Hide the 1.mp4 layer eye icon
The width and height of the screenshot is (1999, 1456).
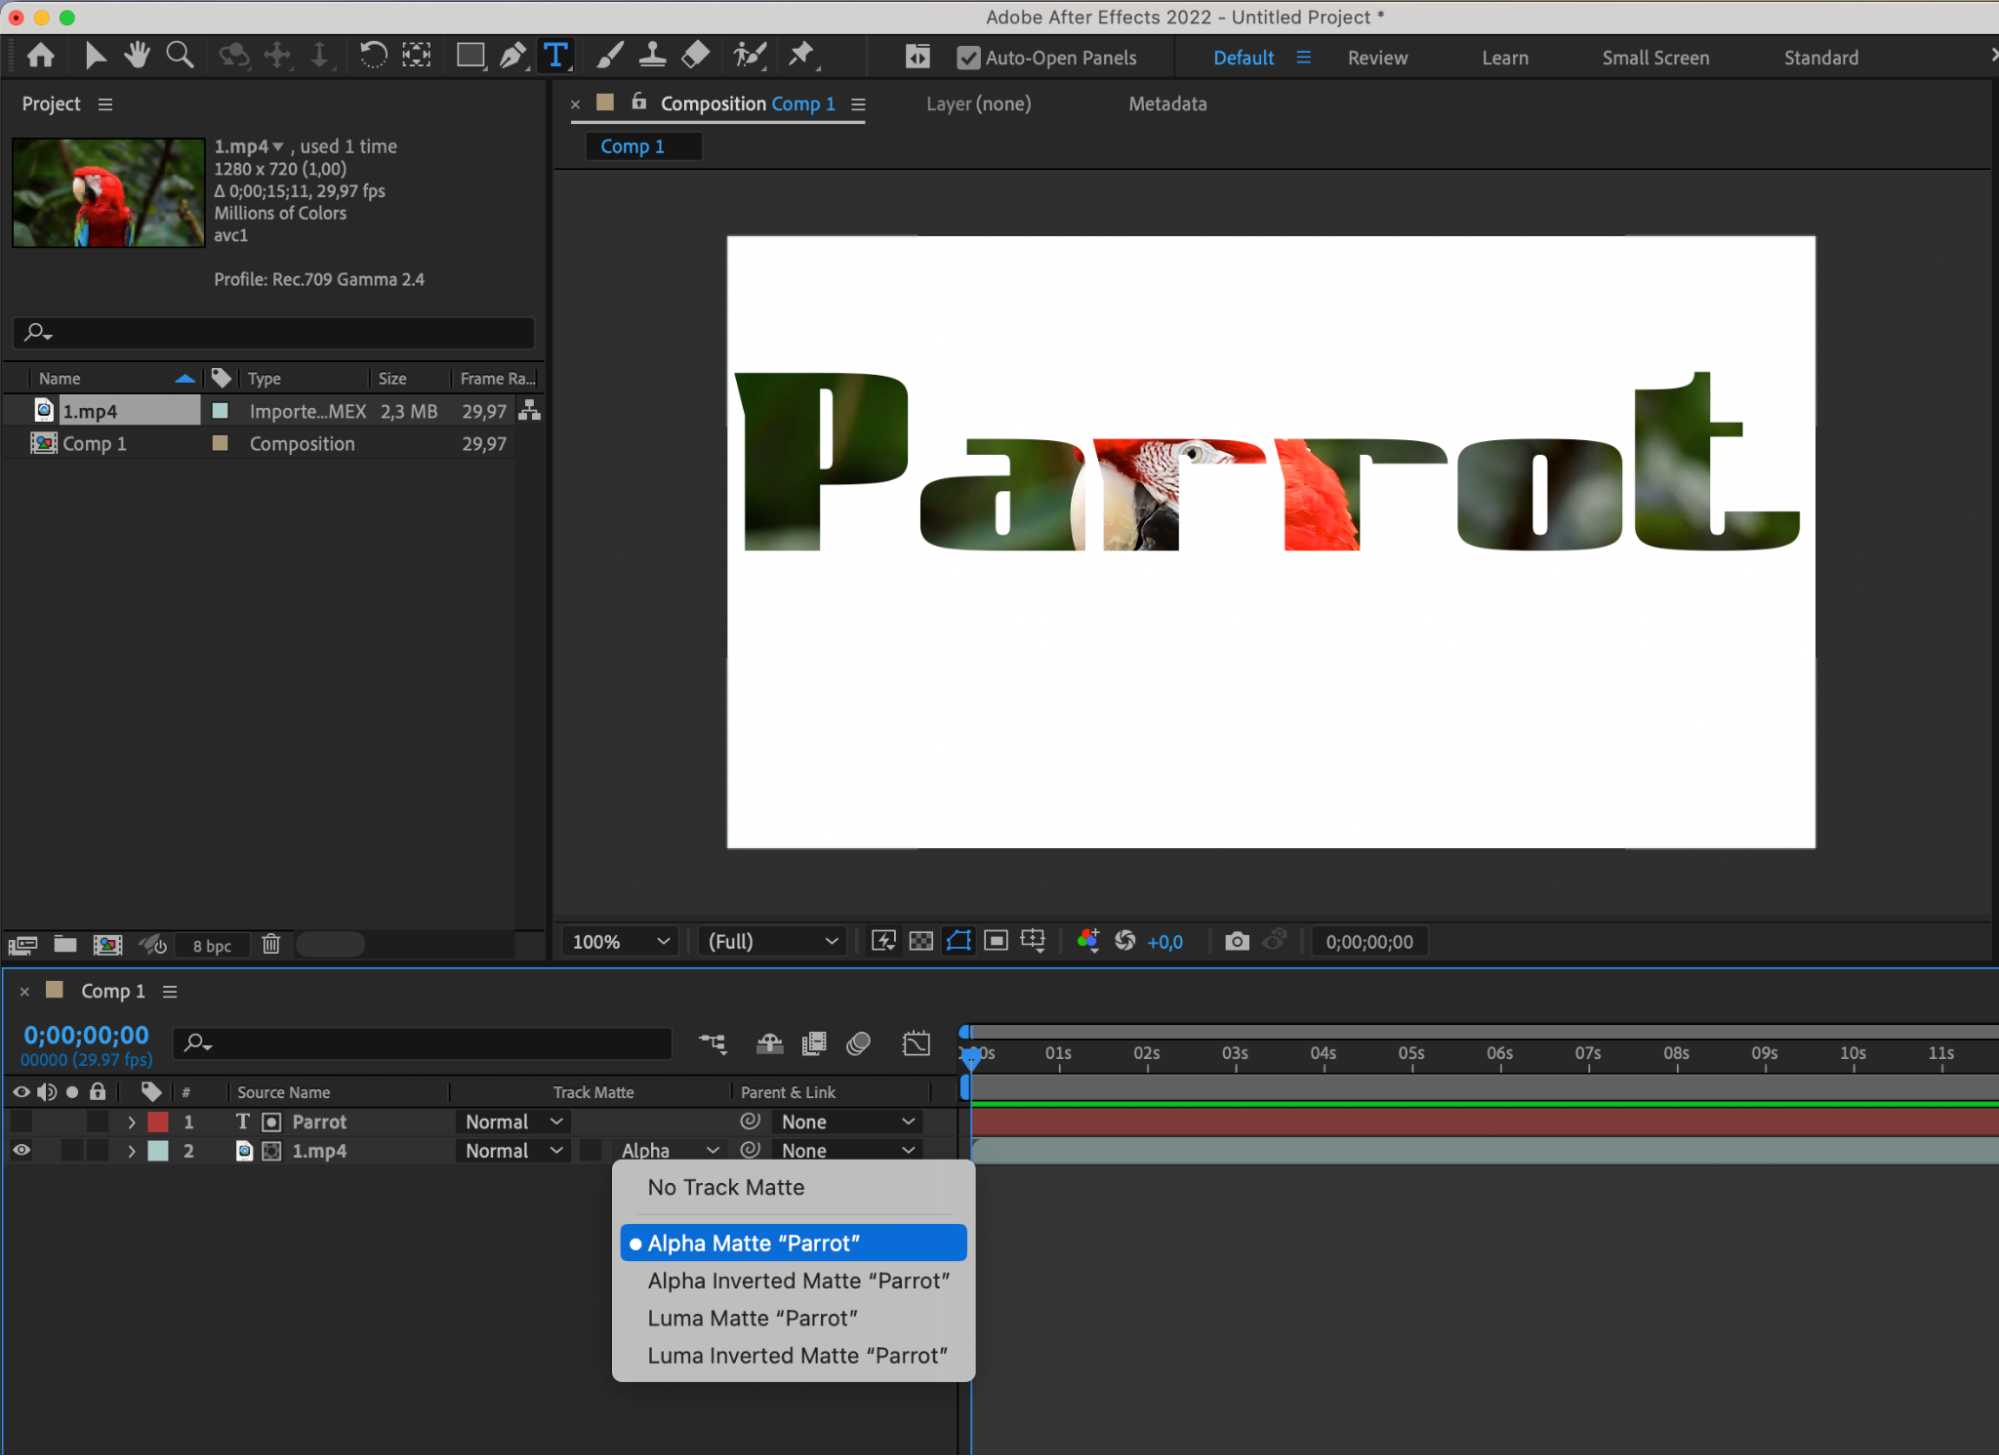pos(21,1151)
